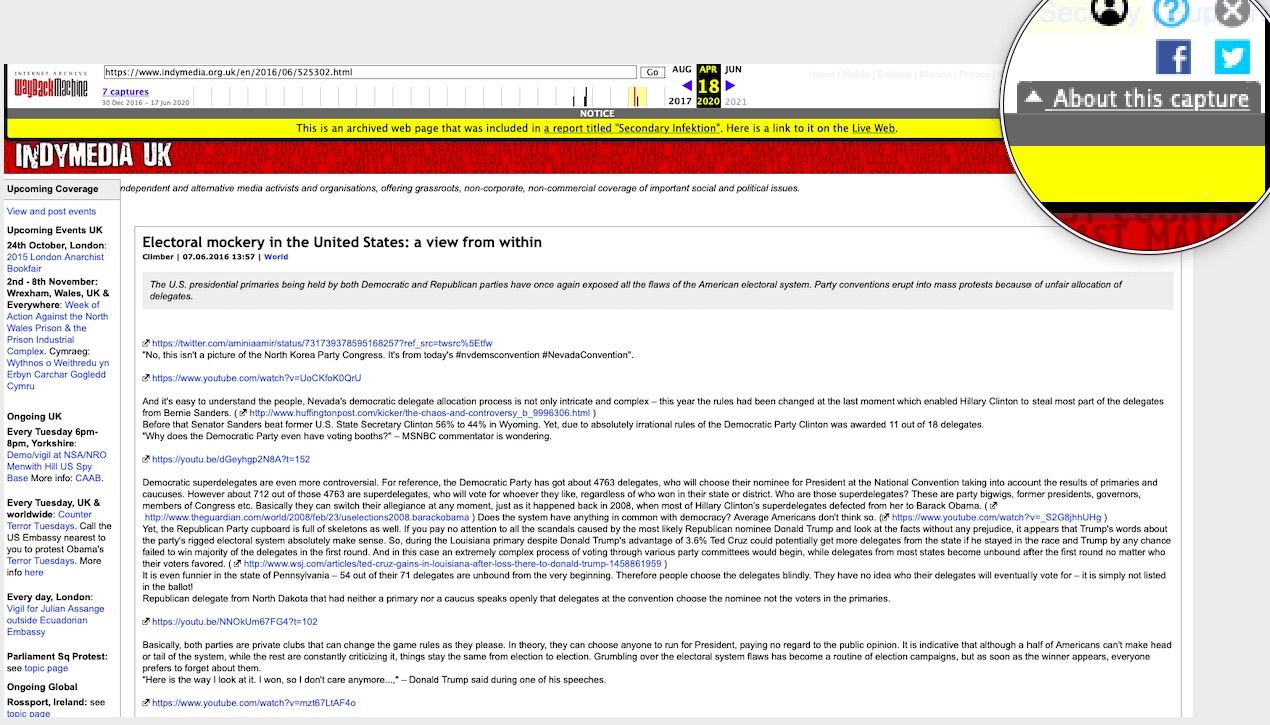Click the Indymedia UK logo
The image size is (1270, 725).
tap(94, 155)
